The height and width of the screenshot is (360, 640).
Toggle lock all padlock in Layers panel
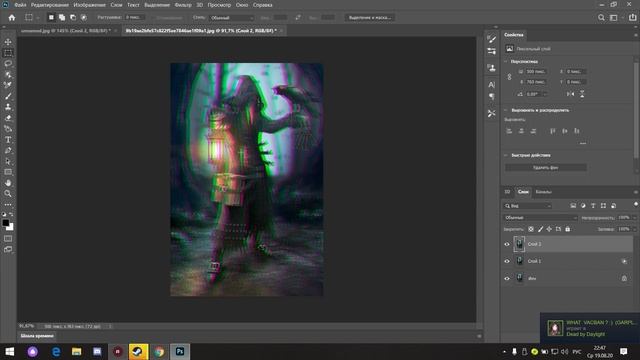pos(567,229)
